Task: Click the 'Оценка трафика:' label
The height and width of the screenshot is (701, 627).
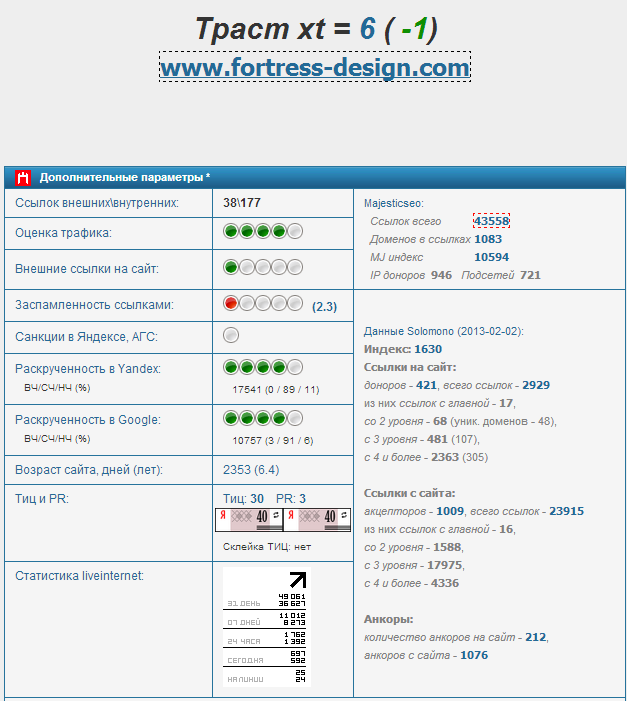Action: (64, 233)
